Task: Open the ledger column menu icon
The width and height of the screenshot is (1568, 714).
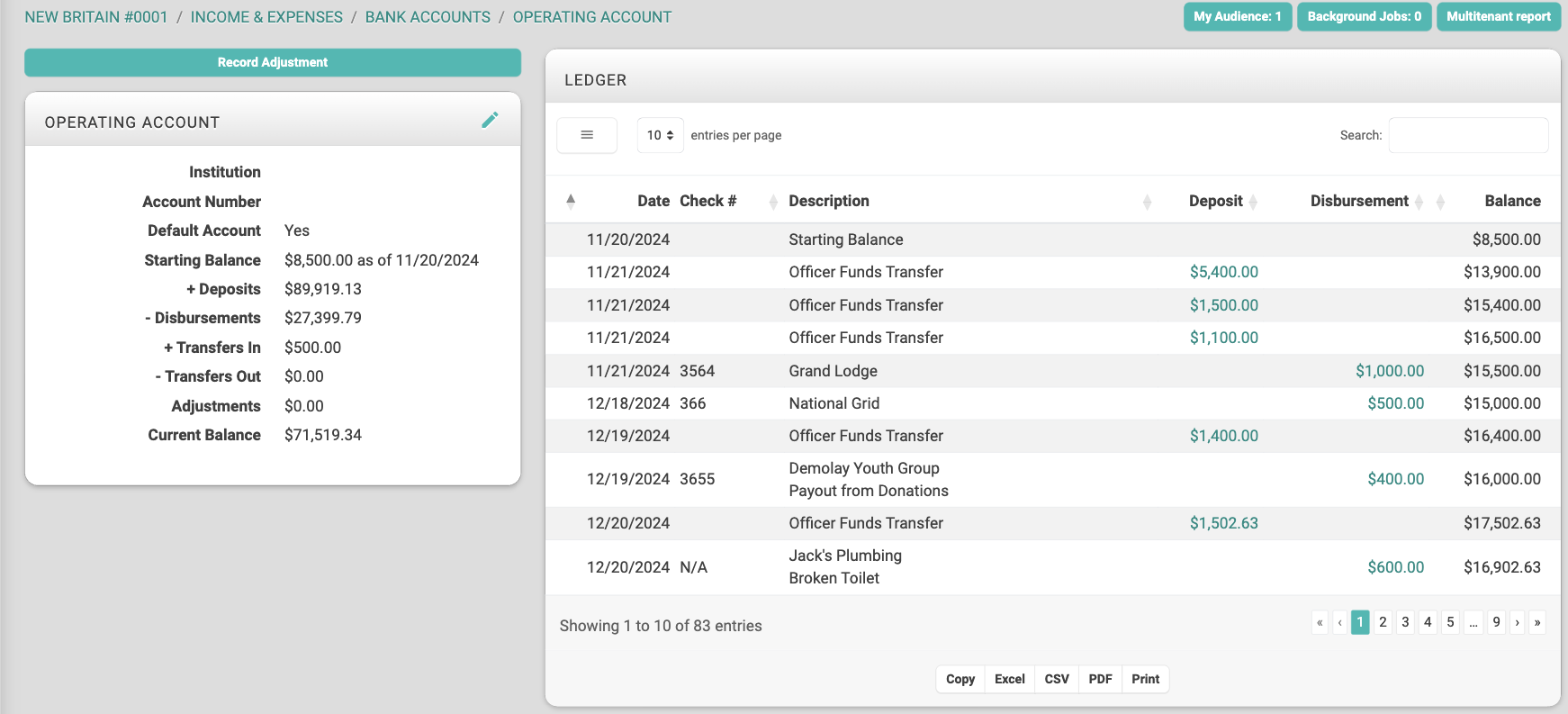Action: (x=587, y=135)
